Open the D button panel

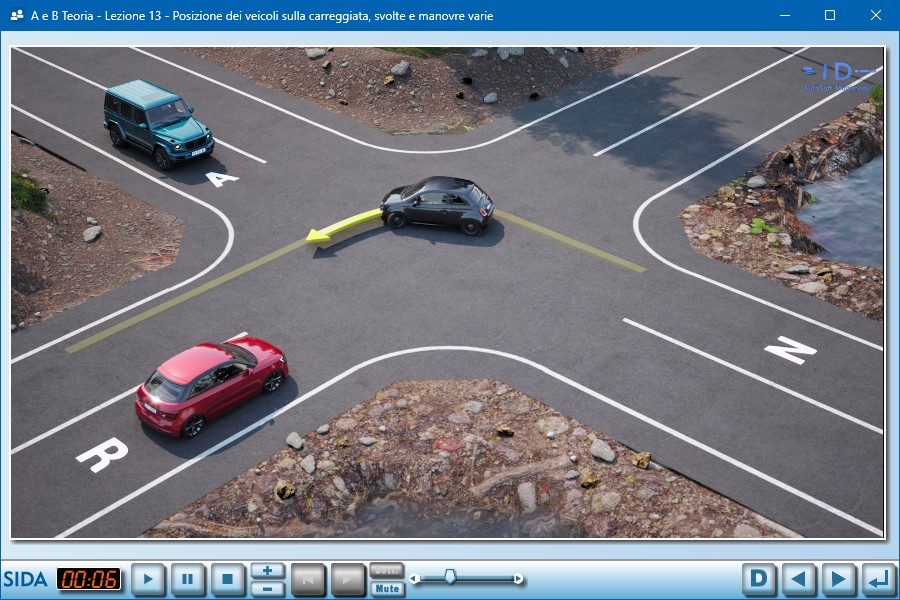(759, 579)
